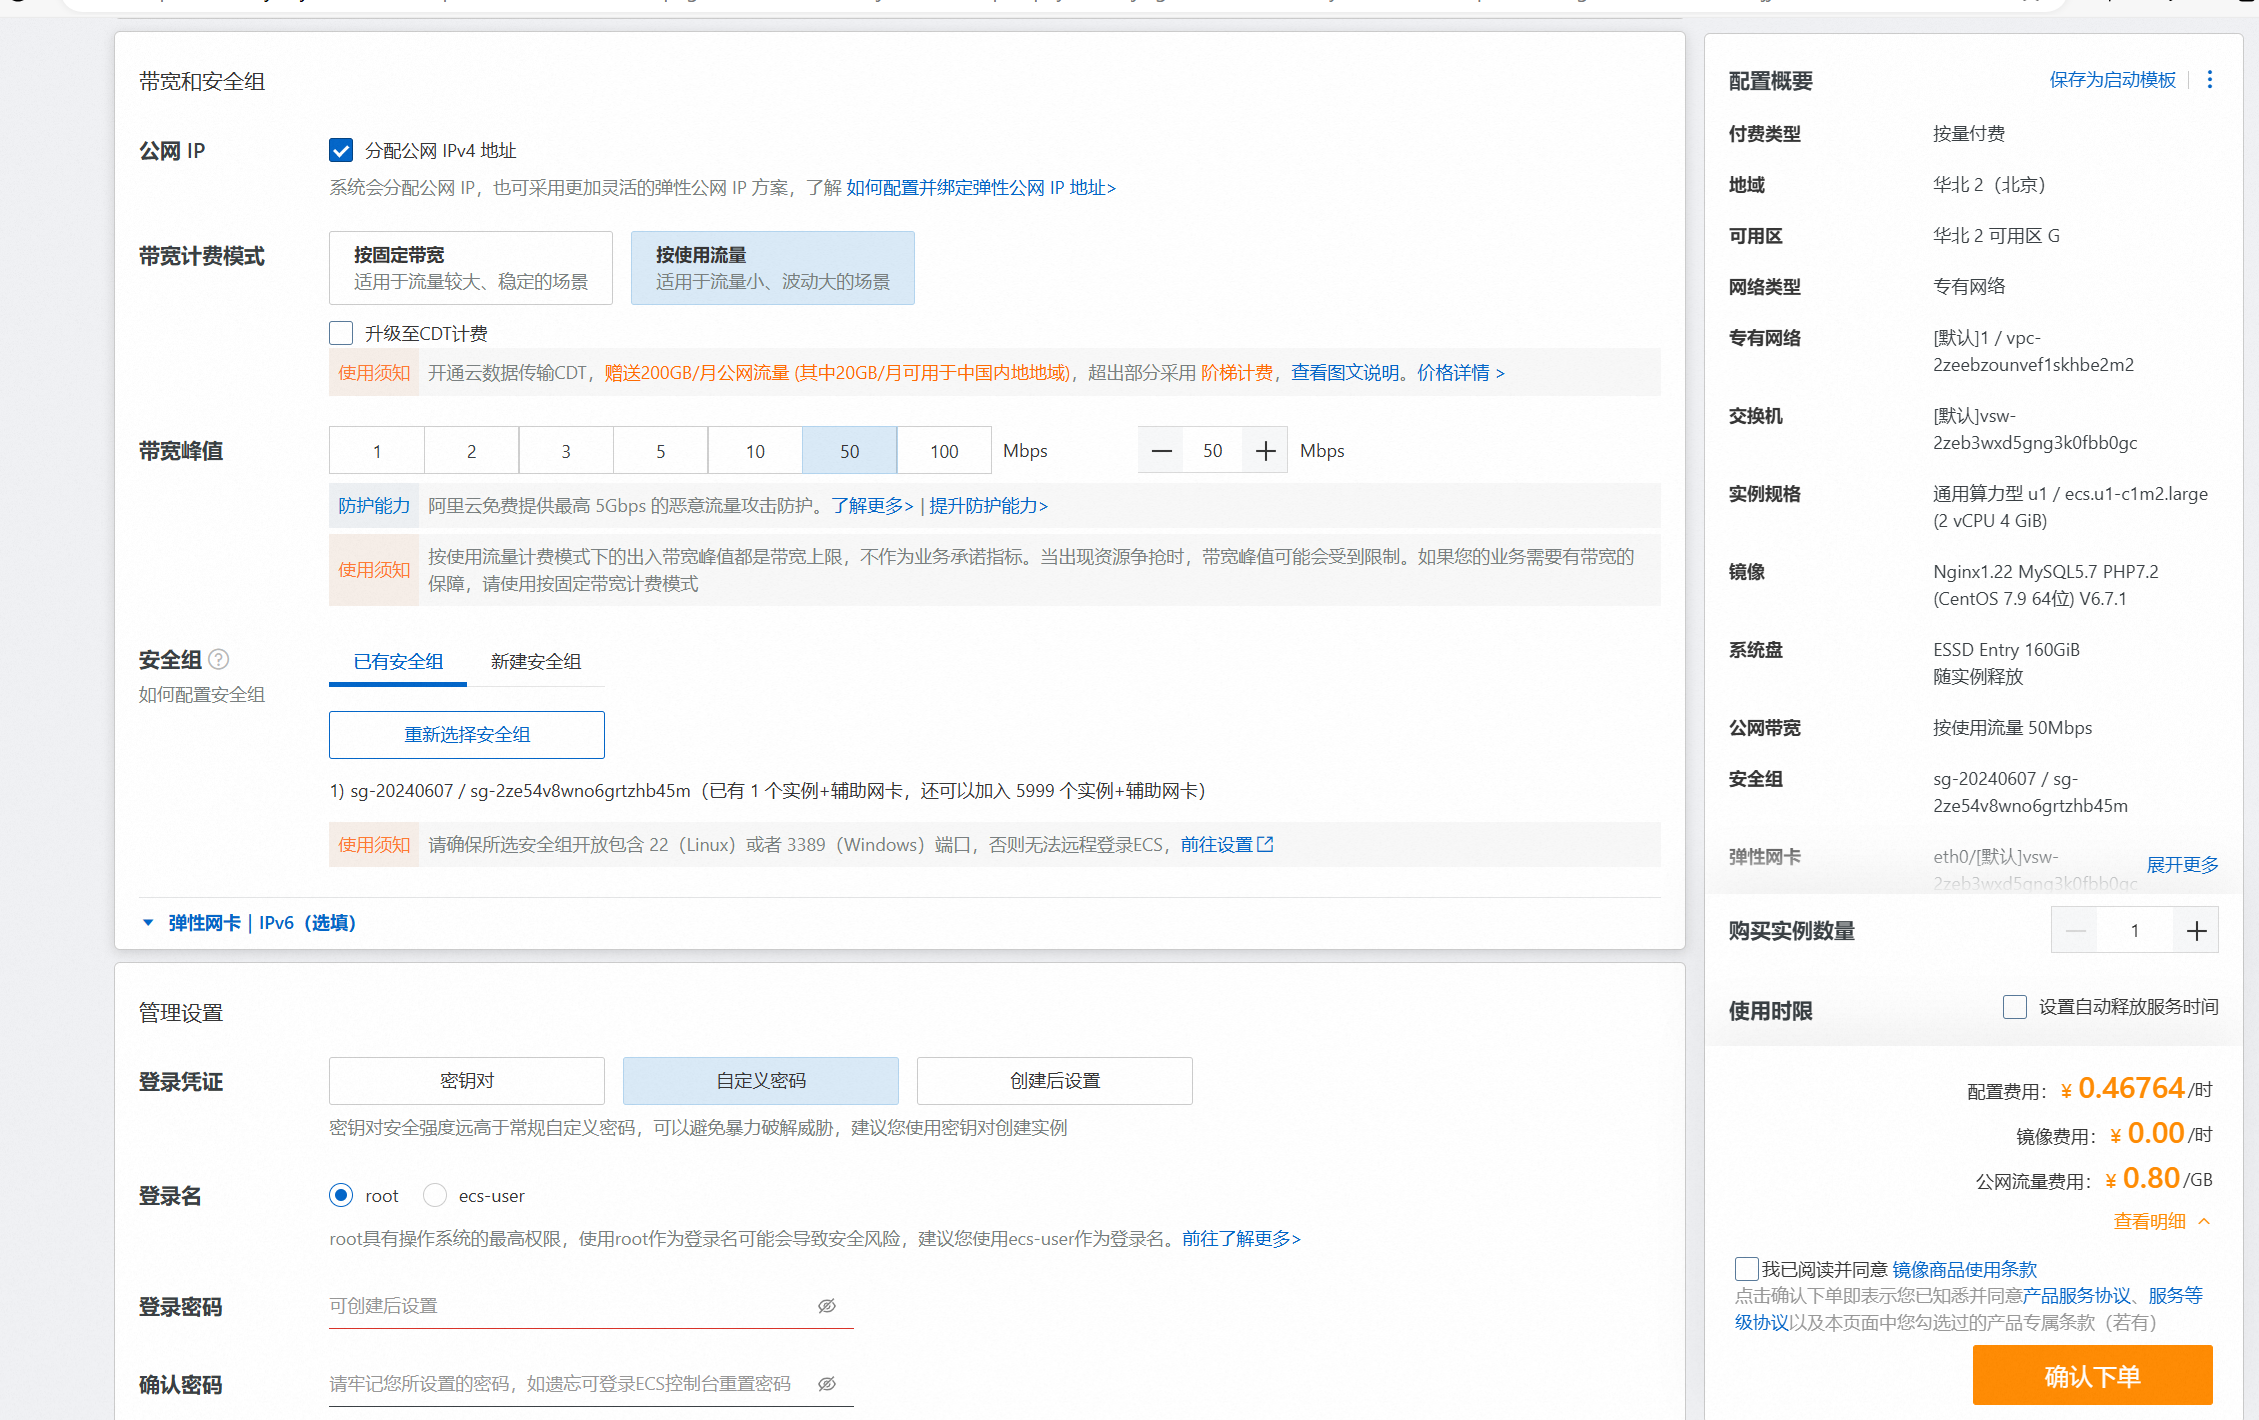Click help question icon next to 安全组
Viewport: 2259px width, 1420px height.
(219, 659)
